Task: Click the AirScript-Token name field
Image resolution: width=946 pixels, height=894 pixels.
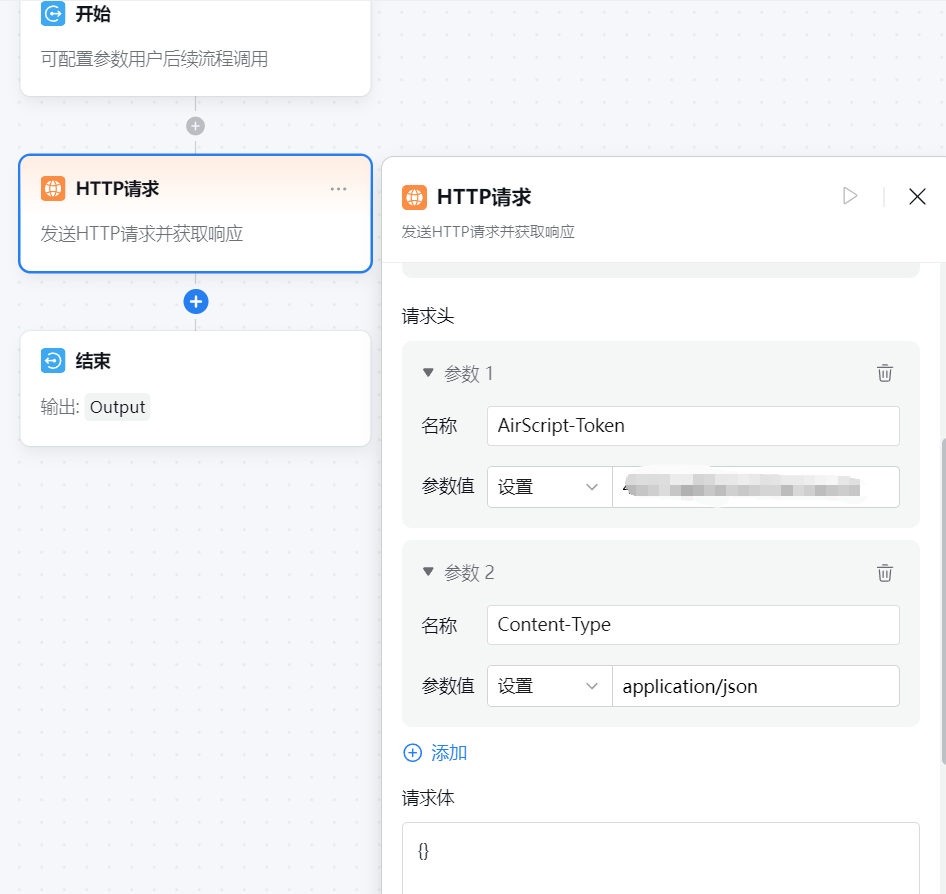Action: point(693,426)
